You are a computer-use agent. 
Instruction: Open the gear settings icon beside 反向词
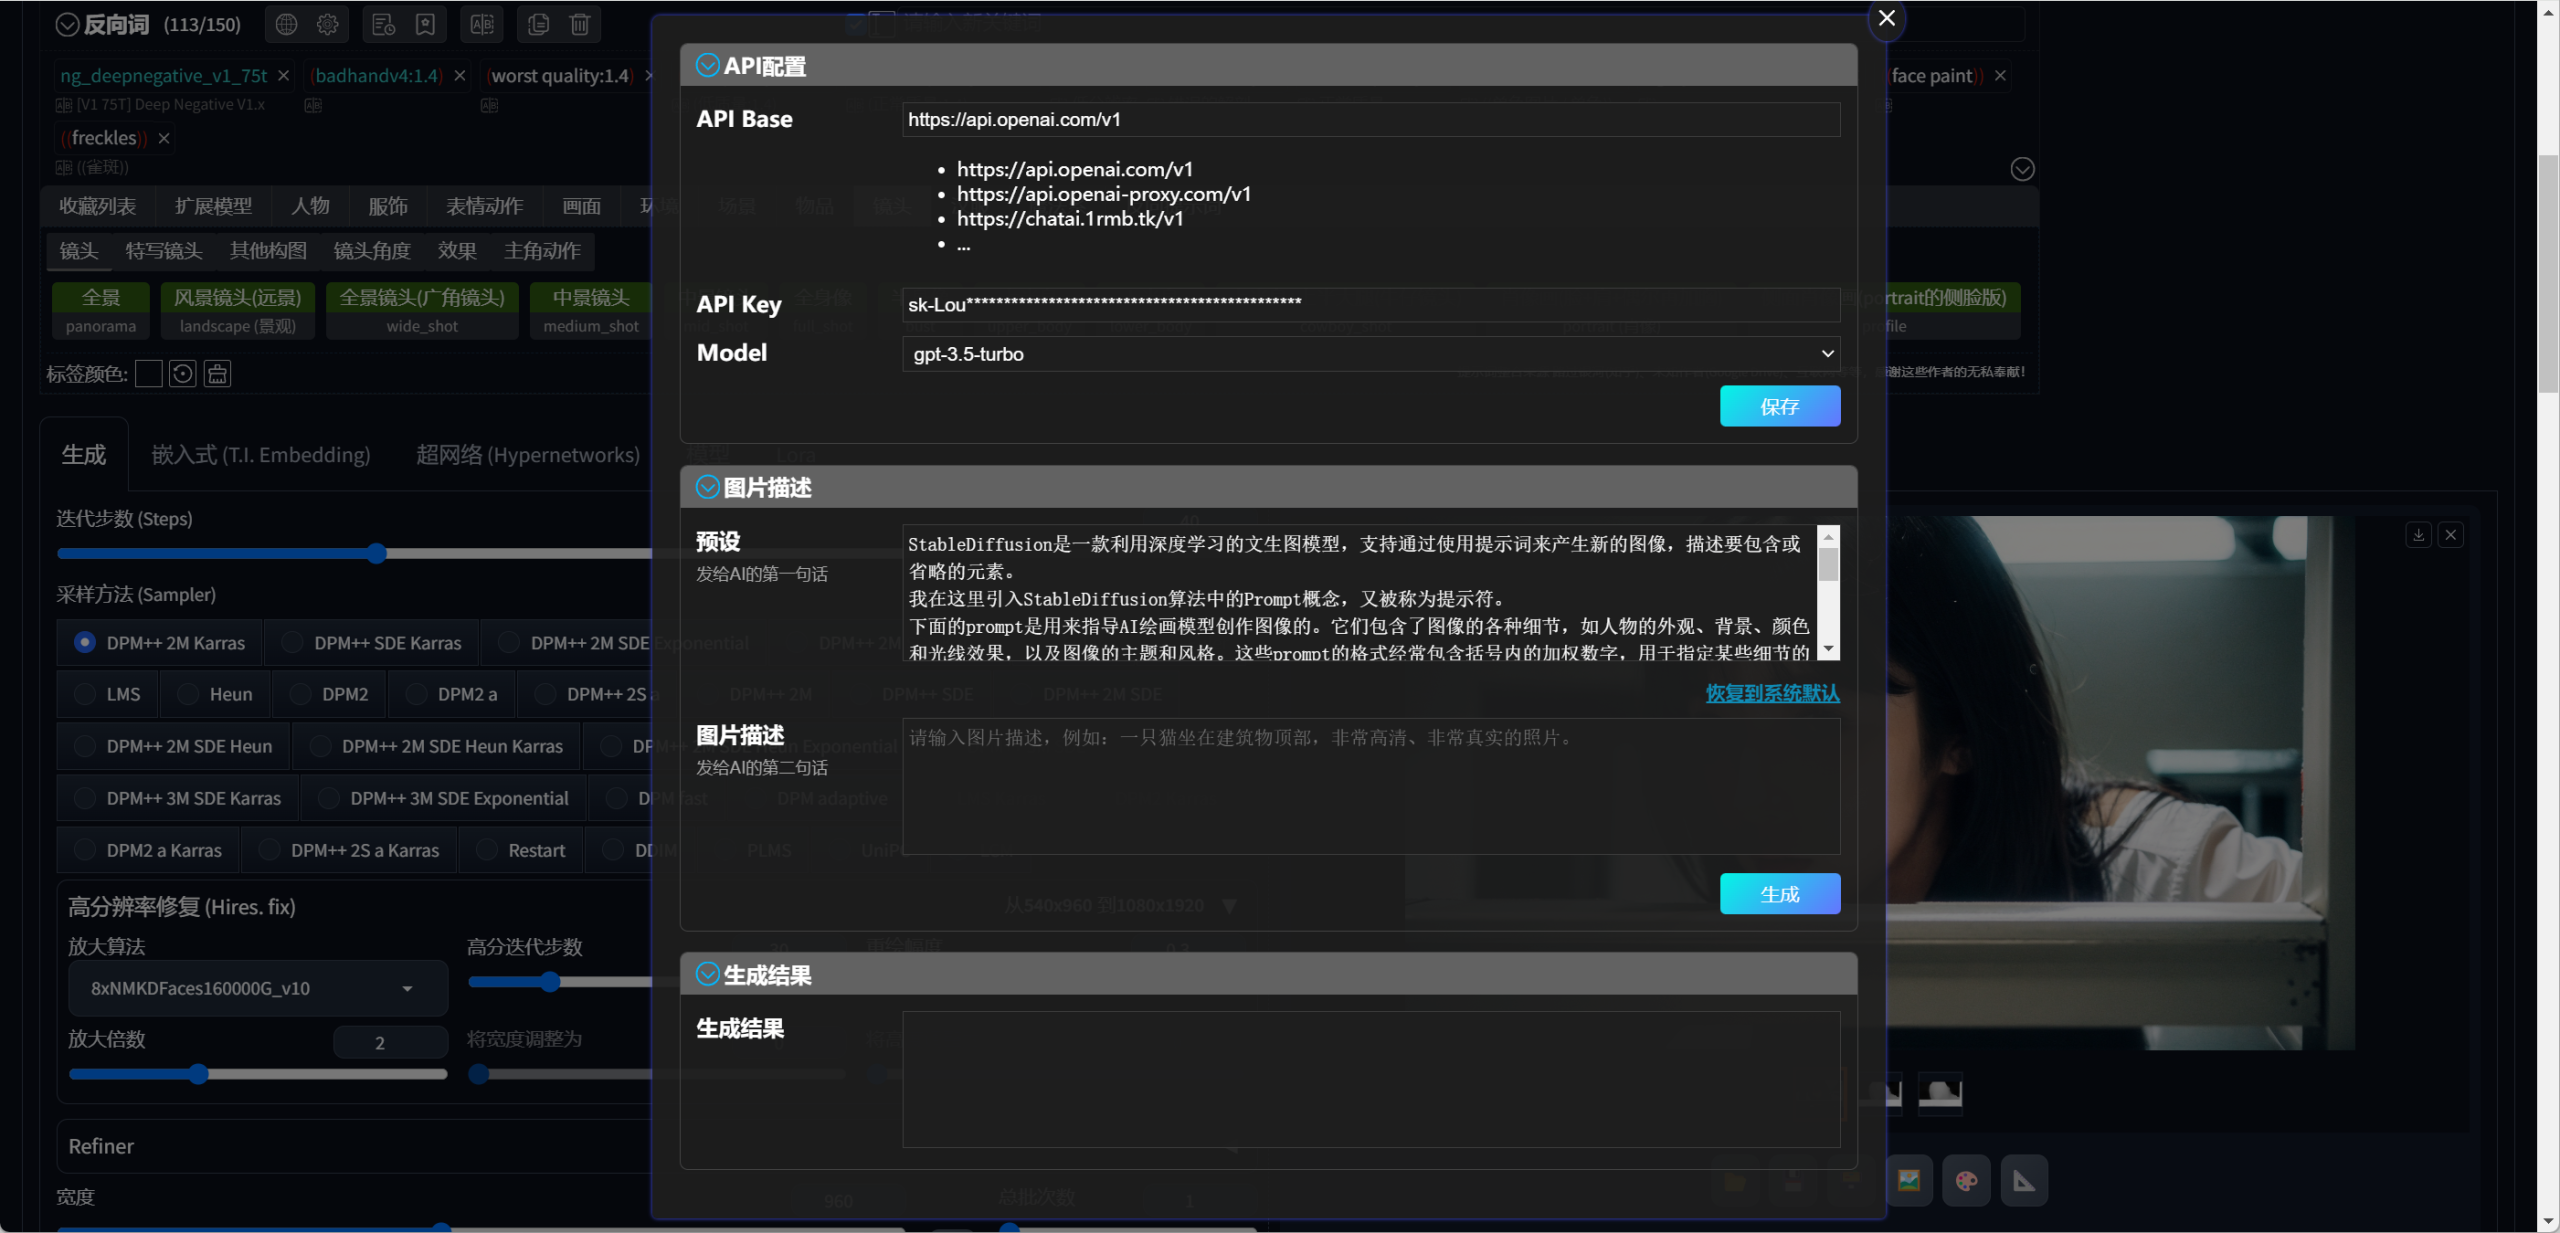[x=327, y=24]
